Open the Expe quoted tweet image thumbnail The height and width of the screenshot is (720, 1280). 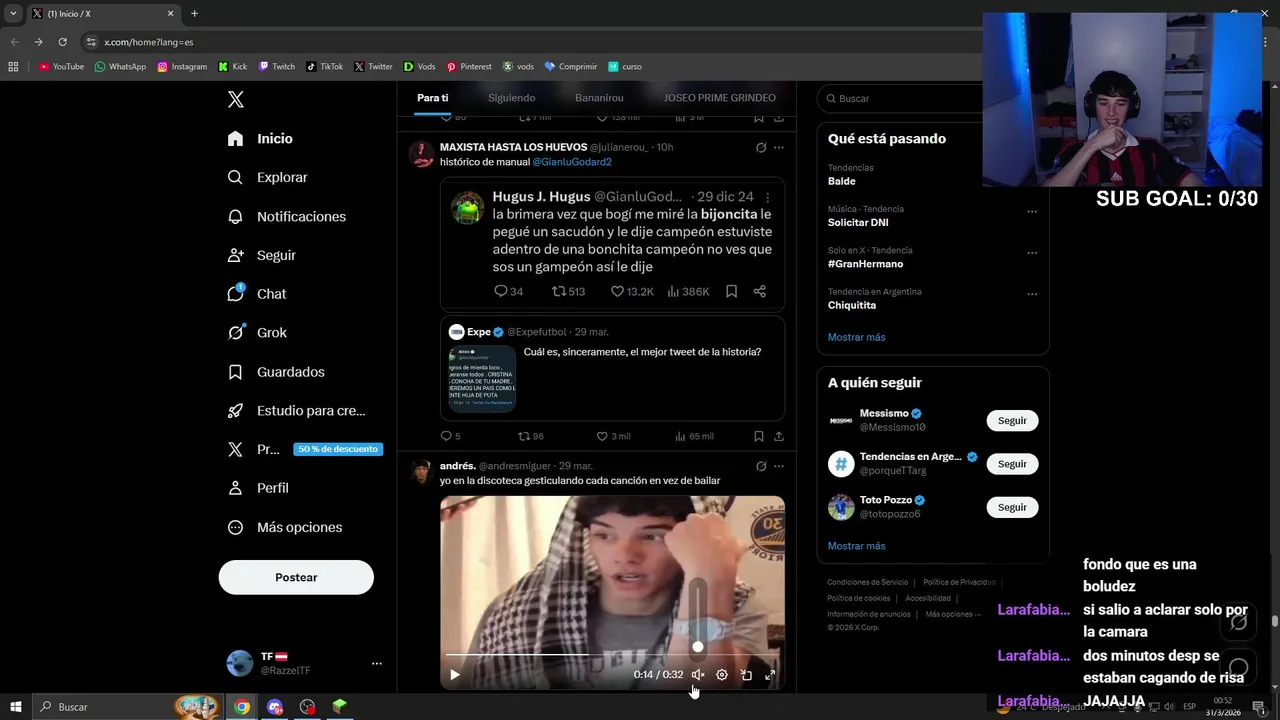click(x=482, y=379)
